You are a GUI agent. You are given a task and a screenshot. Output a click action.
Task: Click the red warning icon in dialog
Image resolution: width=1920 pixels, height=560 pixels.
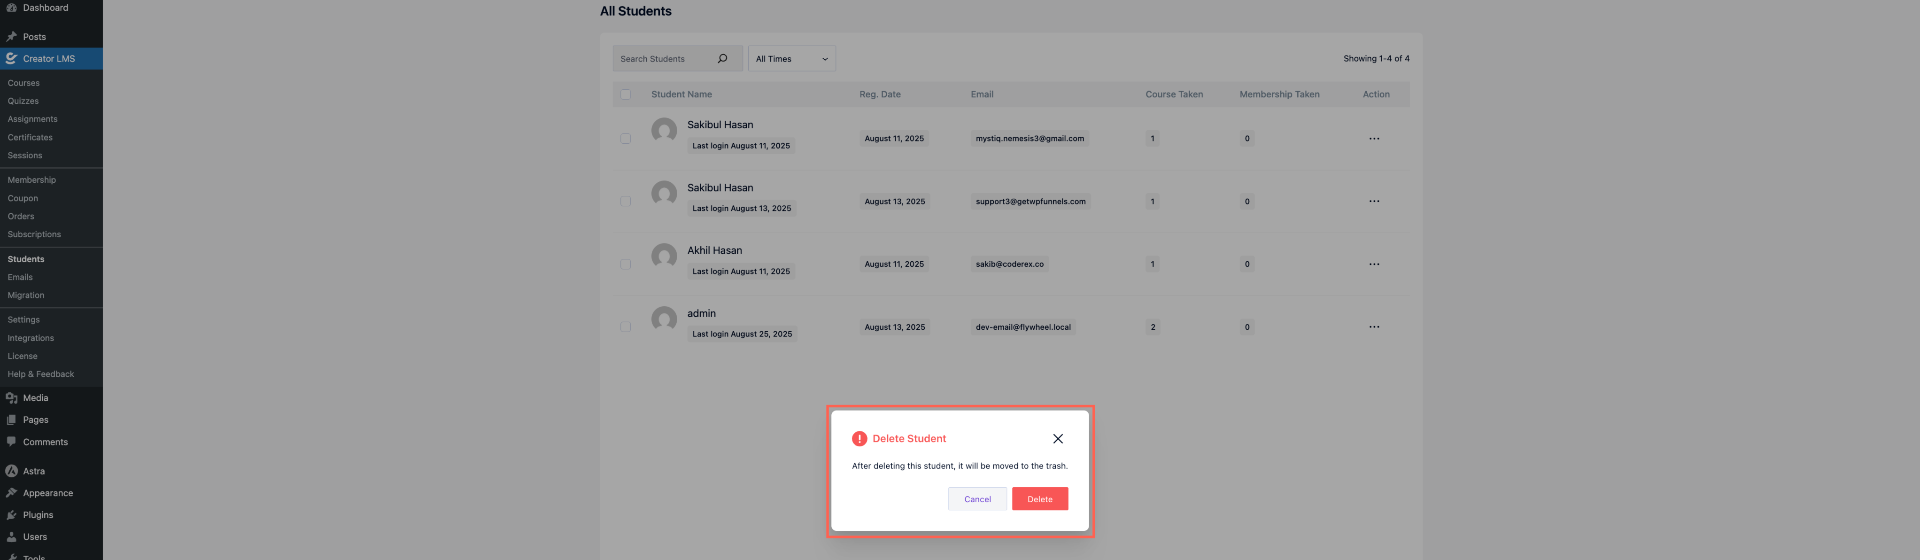point(859,439)
